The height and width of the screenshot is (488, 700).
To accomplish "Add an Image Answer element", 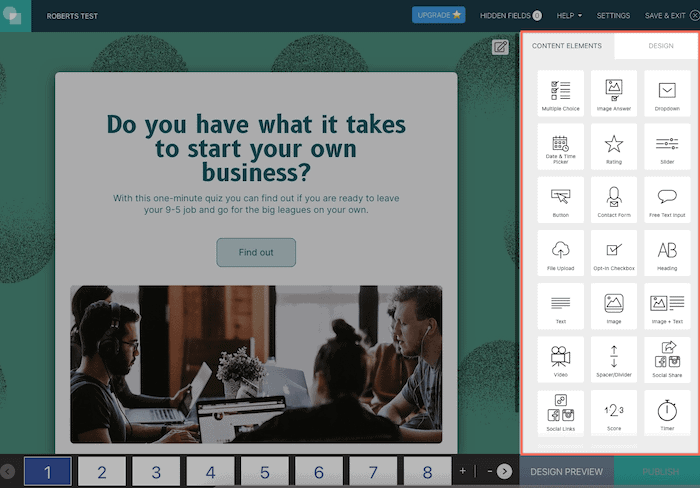I will pyautogui.click(x=614, y=93).
